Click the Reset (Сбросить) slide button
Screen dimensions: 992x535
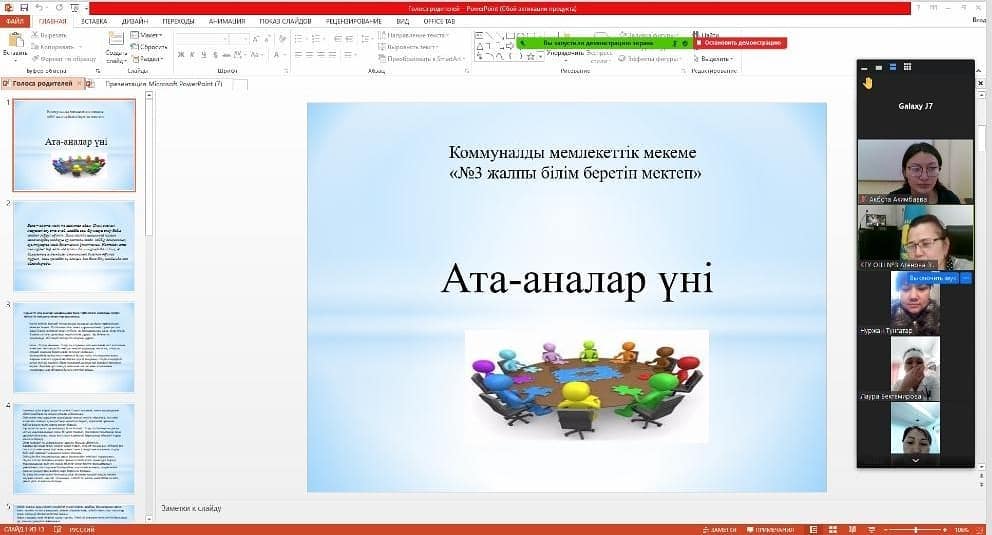click(152, 47)
